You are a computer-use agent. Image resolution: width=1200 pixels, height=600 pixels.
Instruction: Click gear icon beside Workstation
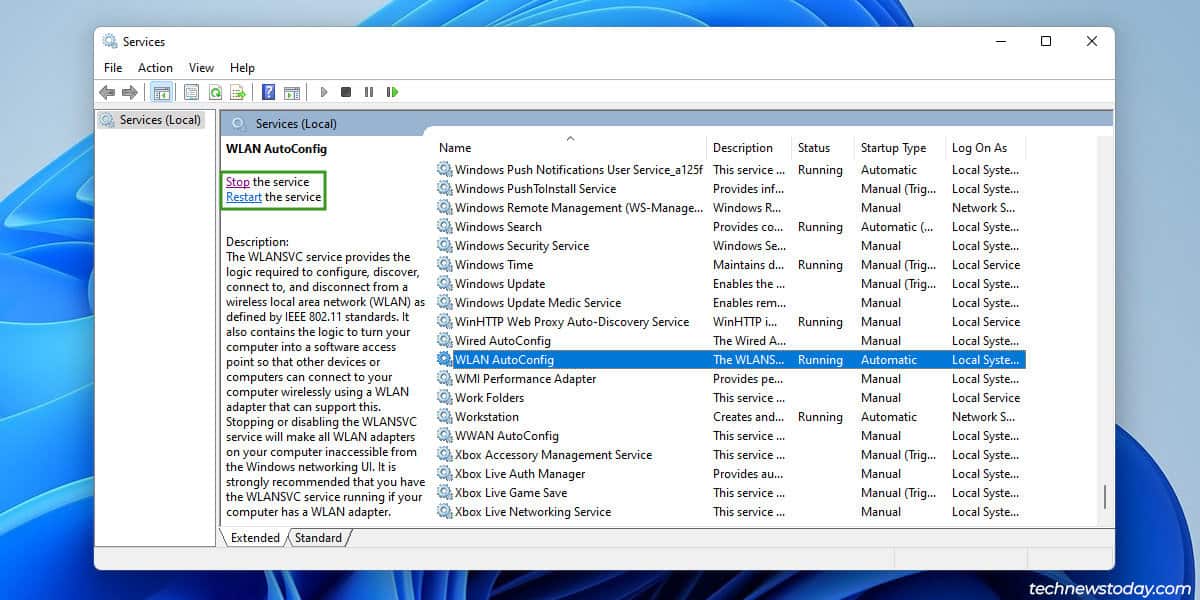(445, 417)
